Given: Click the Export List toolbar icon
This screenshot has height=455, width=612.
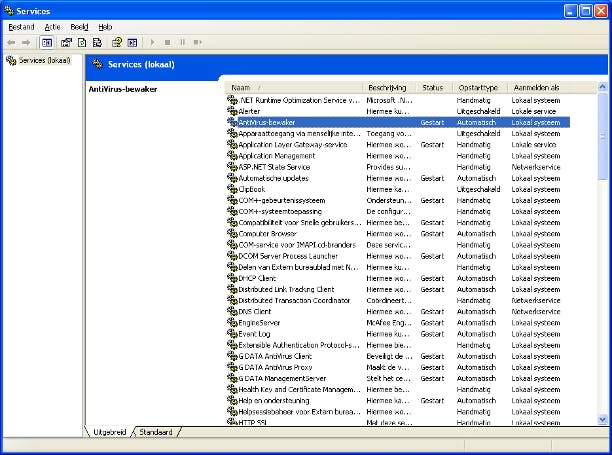Looking at the screenshot, I should pyautogui.click(x=97, y=42).
